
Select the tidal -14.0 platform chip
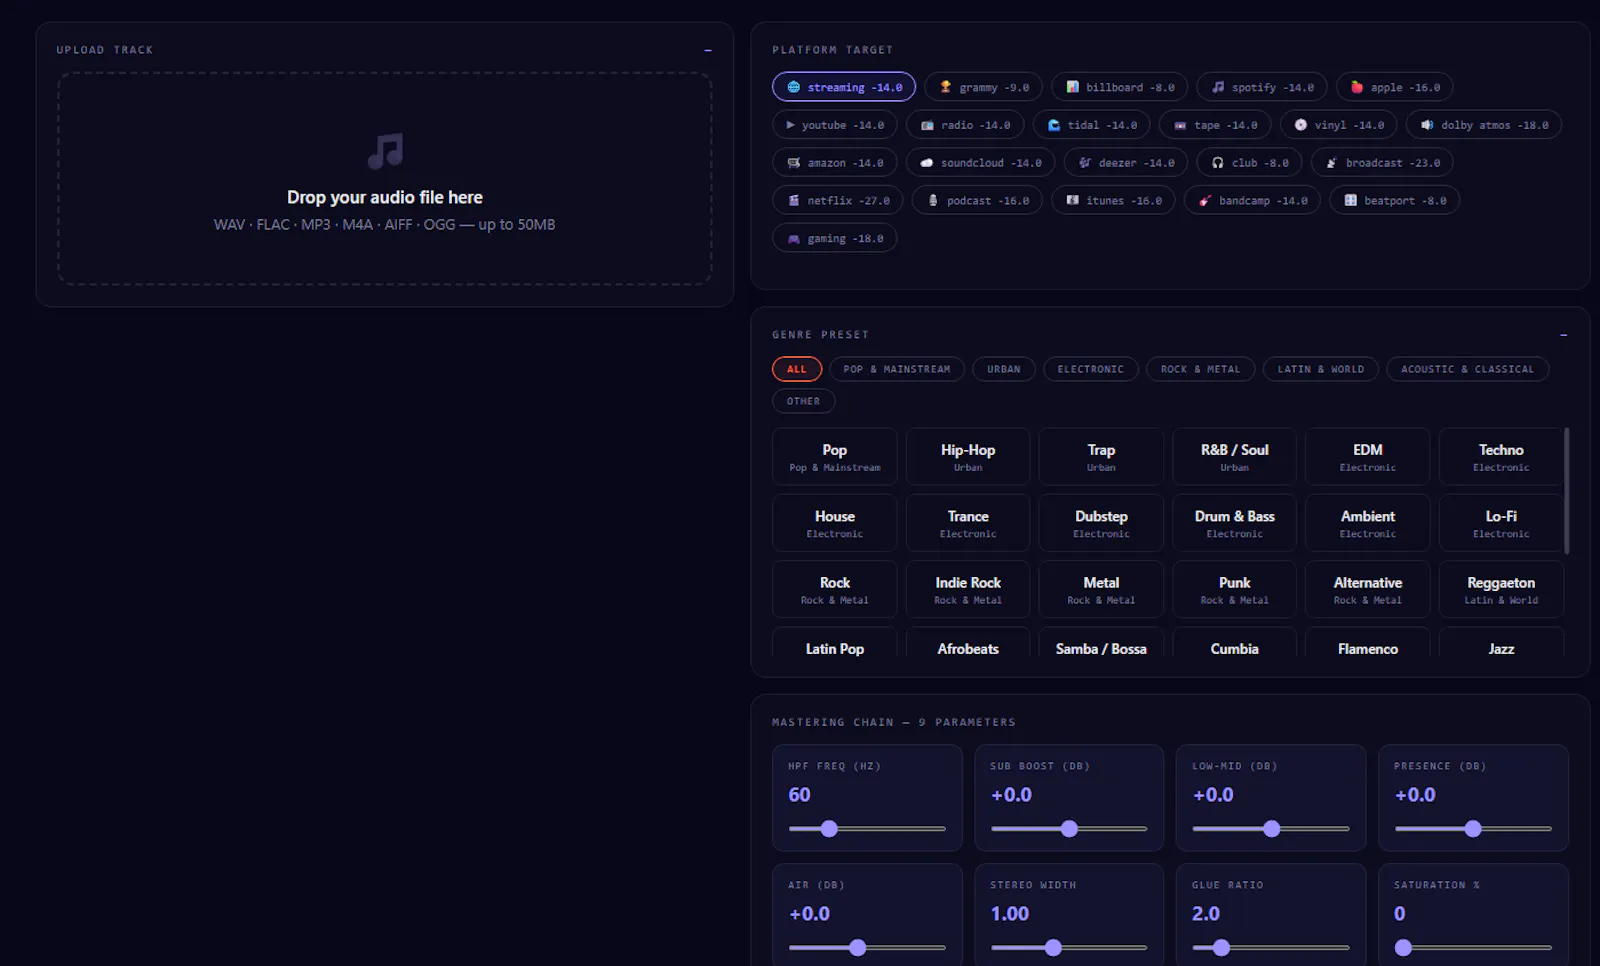[1091, 125]
